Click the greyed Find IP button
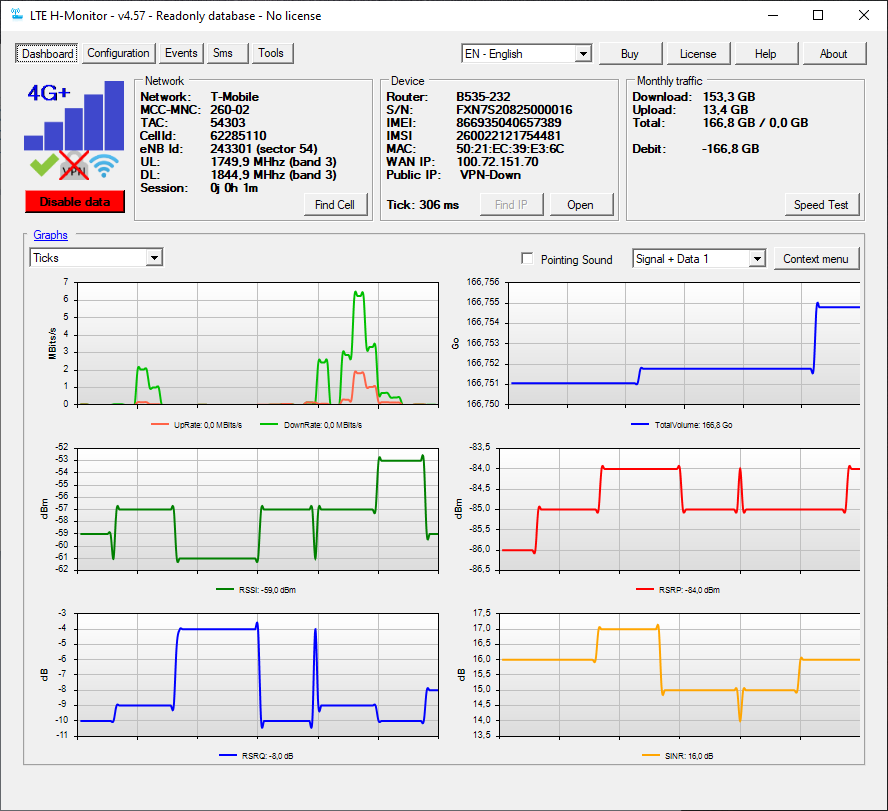Viewport: 888px width, 811px height. coord(511,205)
